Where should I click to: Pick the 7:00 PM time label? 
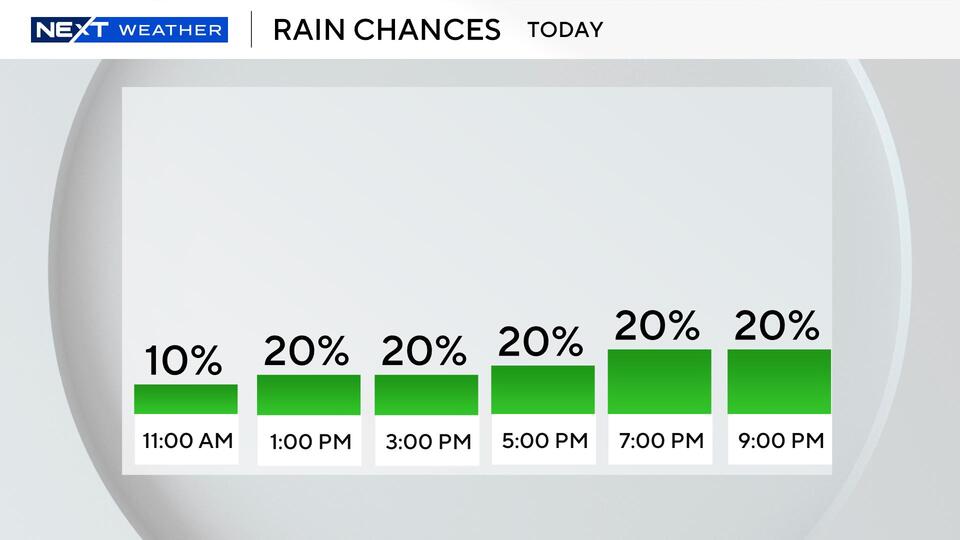[660, 440]
